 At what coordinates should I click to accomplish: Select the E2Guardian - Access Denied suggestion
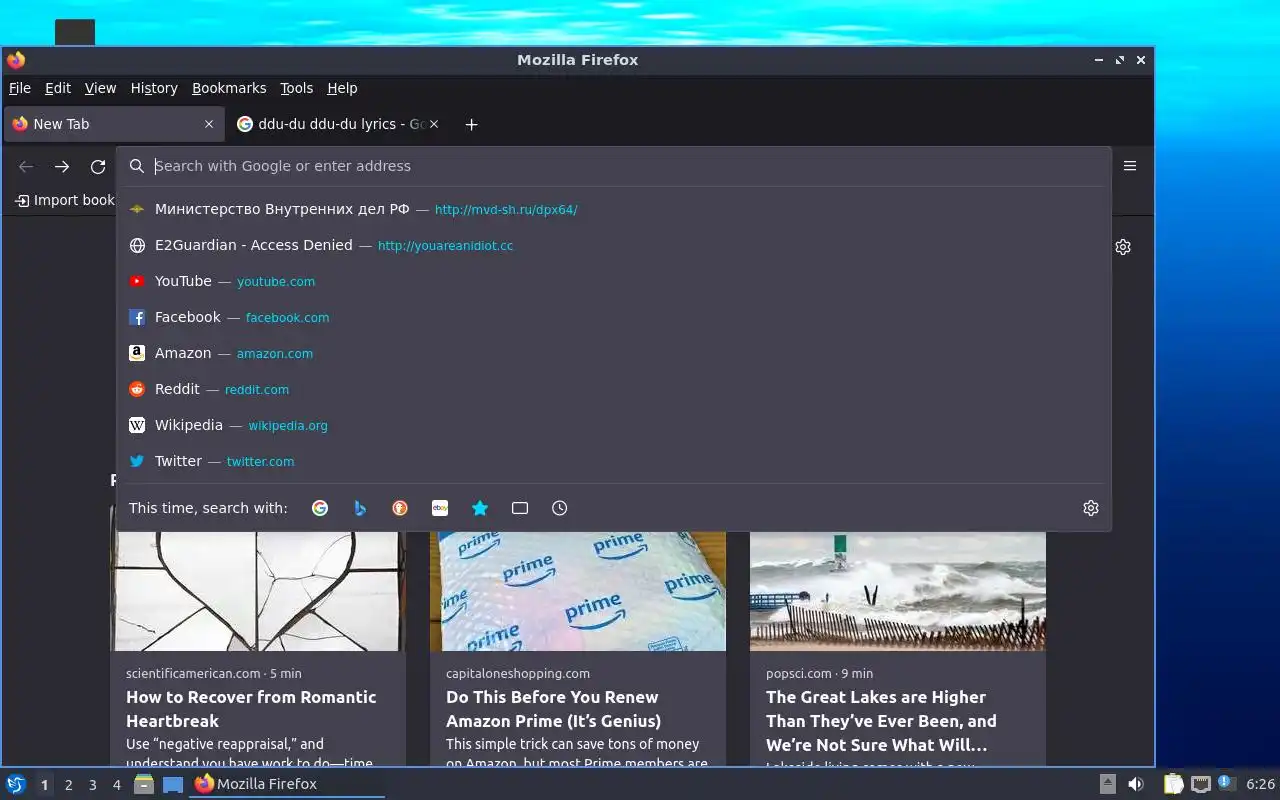tap(614, 245)
